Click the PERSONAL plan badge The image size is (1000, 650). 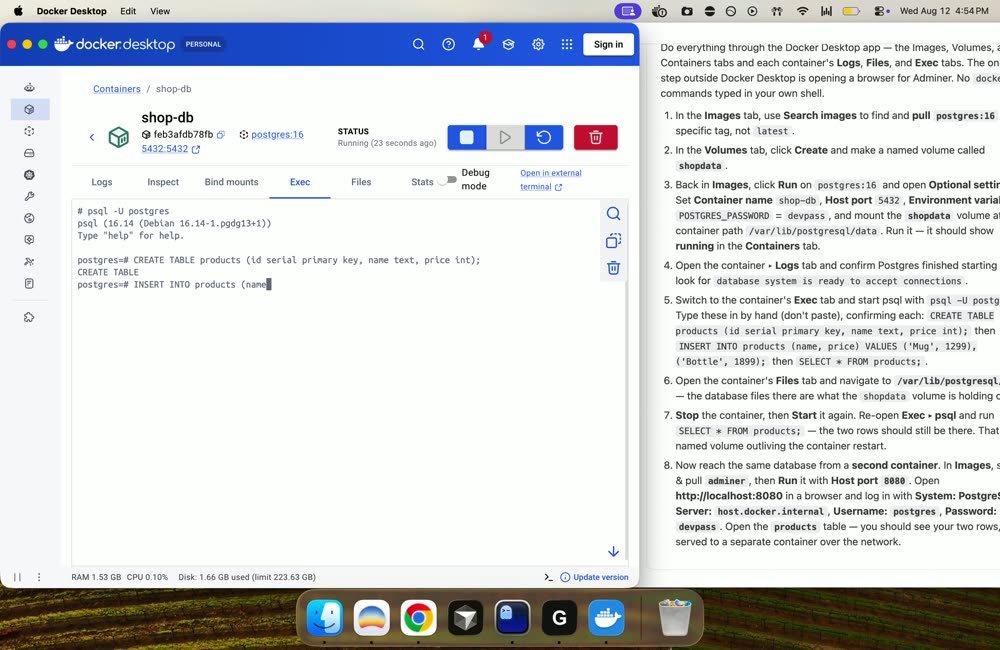[x=203, y=44]
